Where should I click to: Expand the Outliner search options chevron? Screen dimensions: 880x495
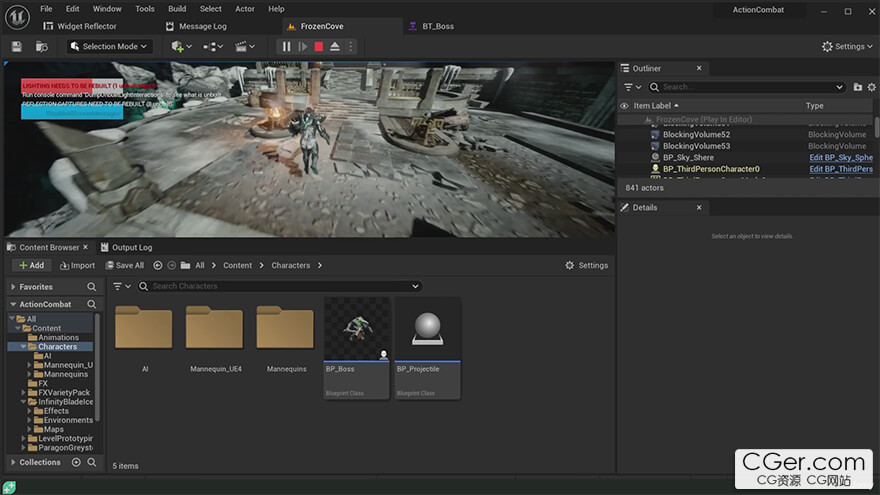coord(839,87)
